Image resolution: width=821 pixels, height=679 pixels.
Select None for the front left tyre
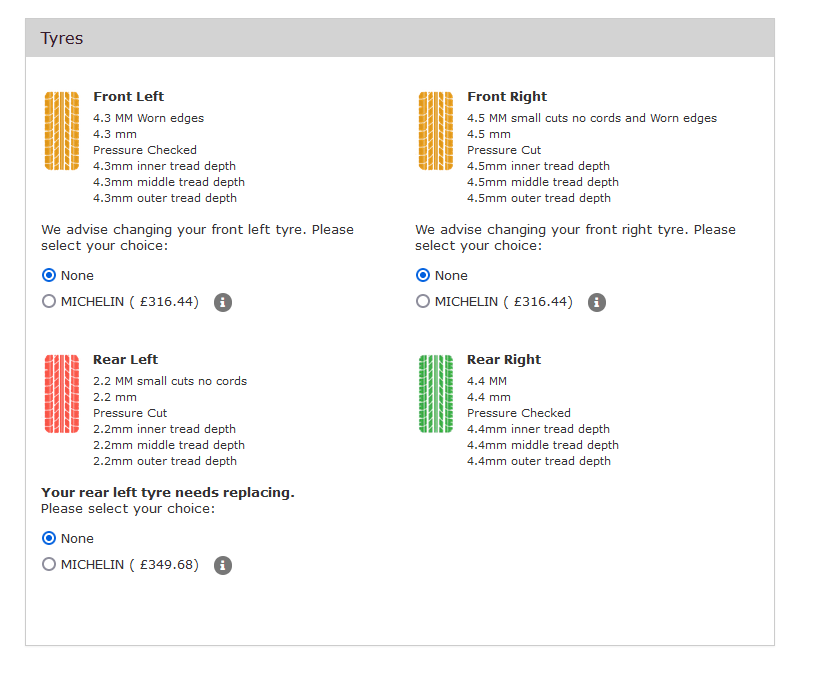point(49,275)
